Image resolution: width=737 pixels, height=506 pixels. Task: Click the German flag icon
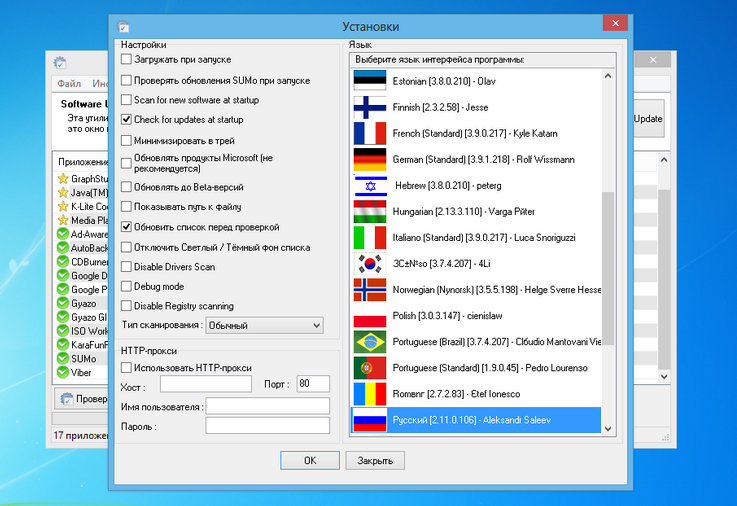pyautogui.click(x=369, y=159)
